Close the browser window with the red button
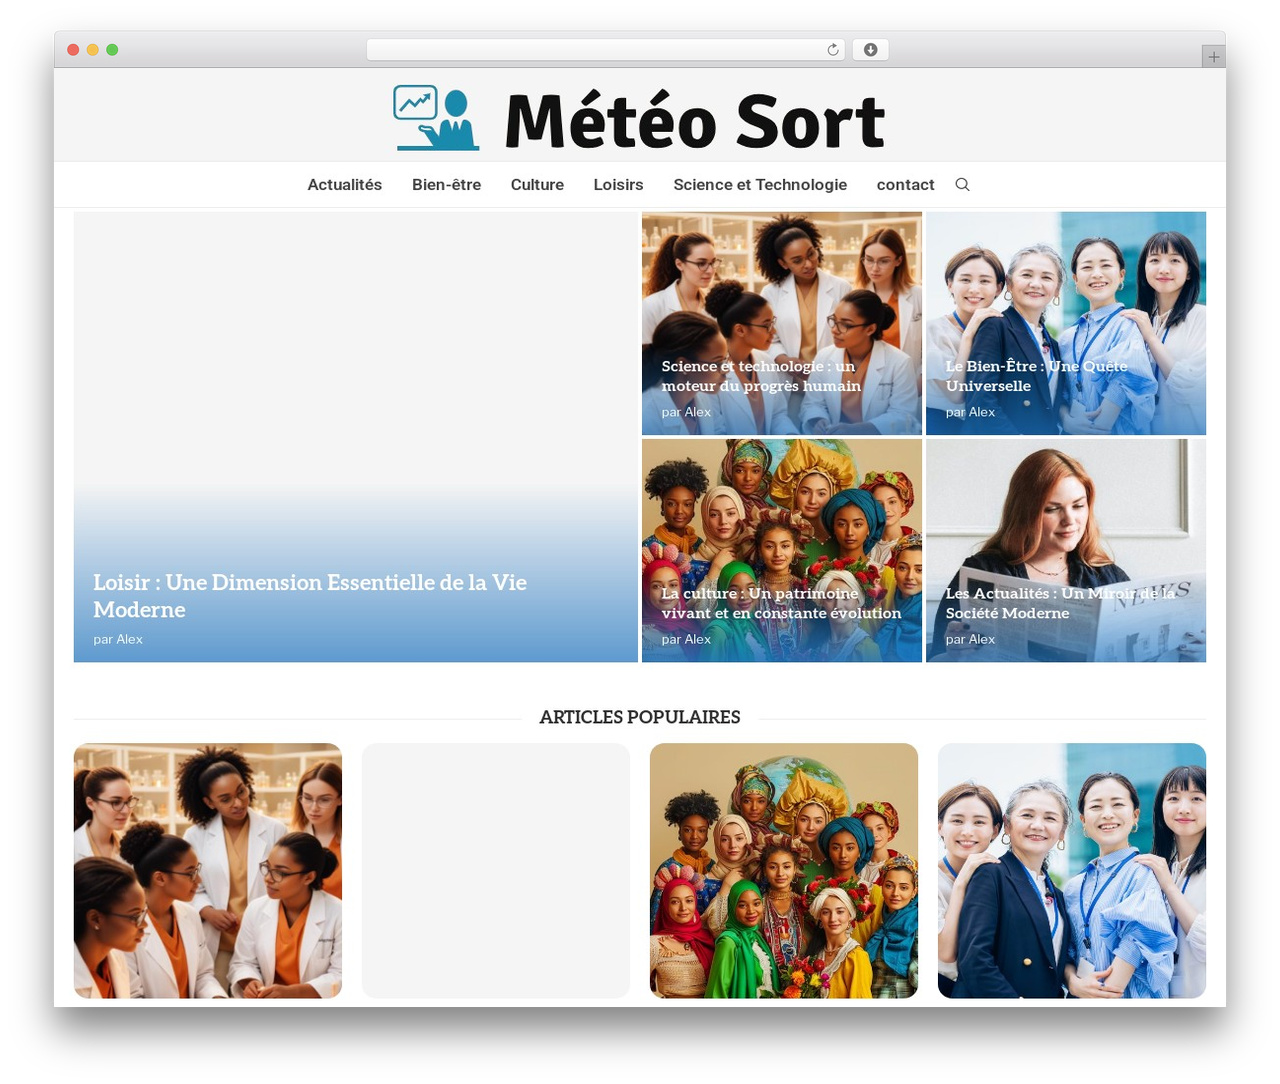This screenshot has height=1084, width=1280. click(73, 50)
